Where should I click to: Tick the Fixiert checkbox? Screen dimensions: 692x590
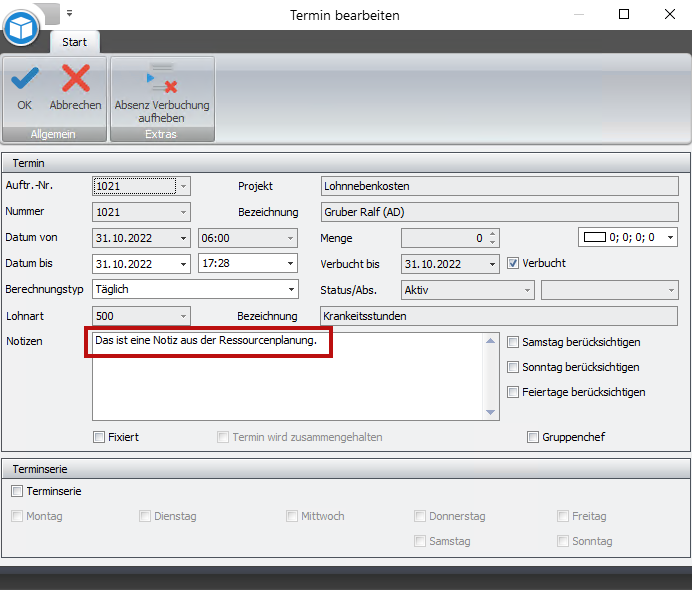[99, 437]
